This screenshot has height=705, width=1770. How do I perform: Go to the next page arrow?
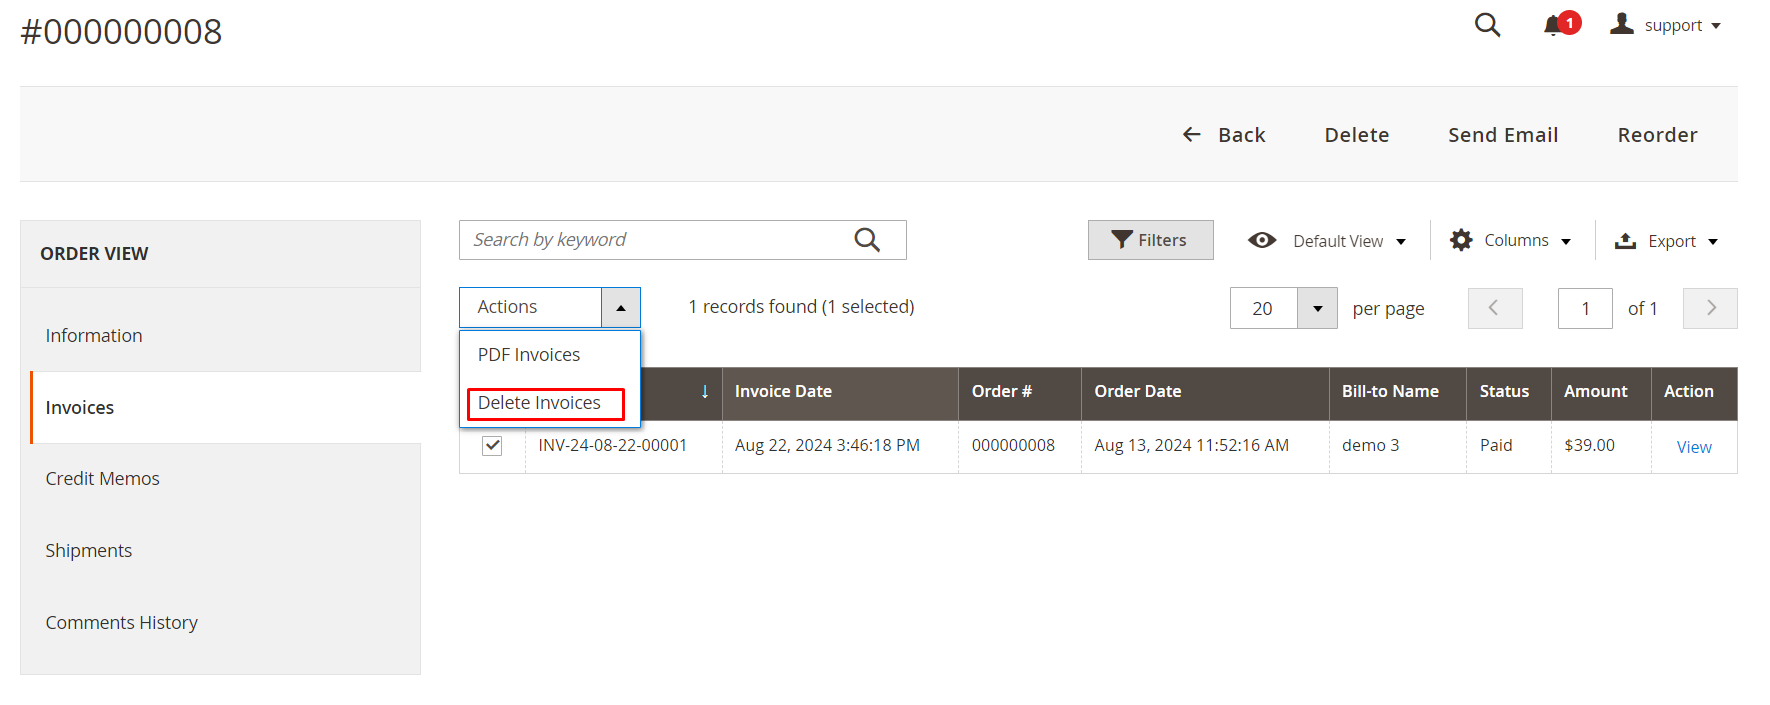(1710, 308)
